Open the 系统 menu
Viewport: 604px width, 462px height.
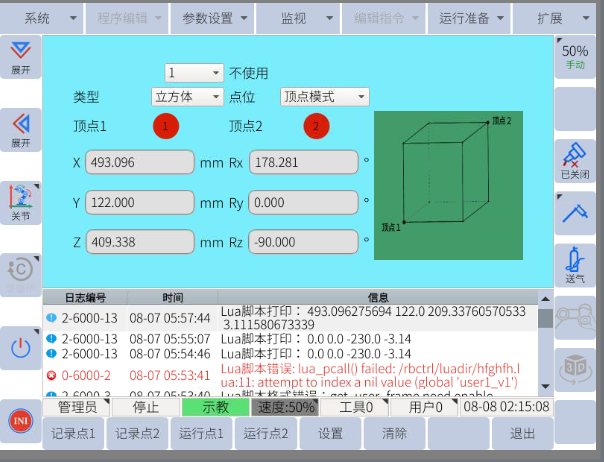click(x=42, y=18)
